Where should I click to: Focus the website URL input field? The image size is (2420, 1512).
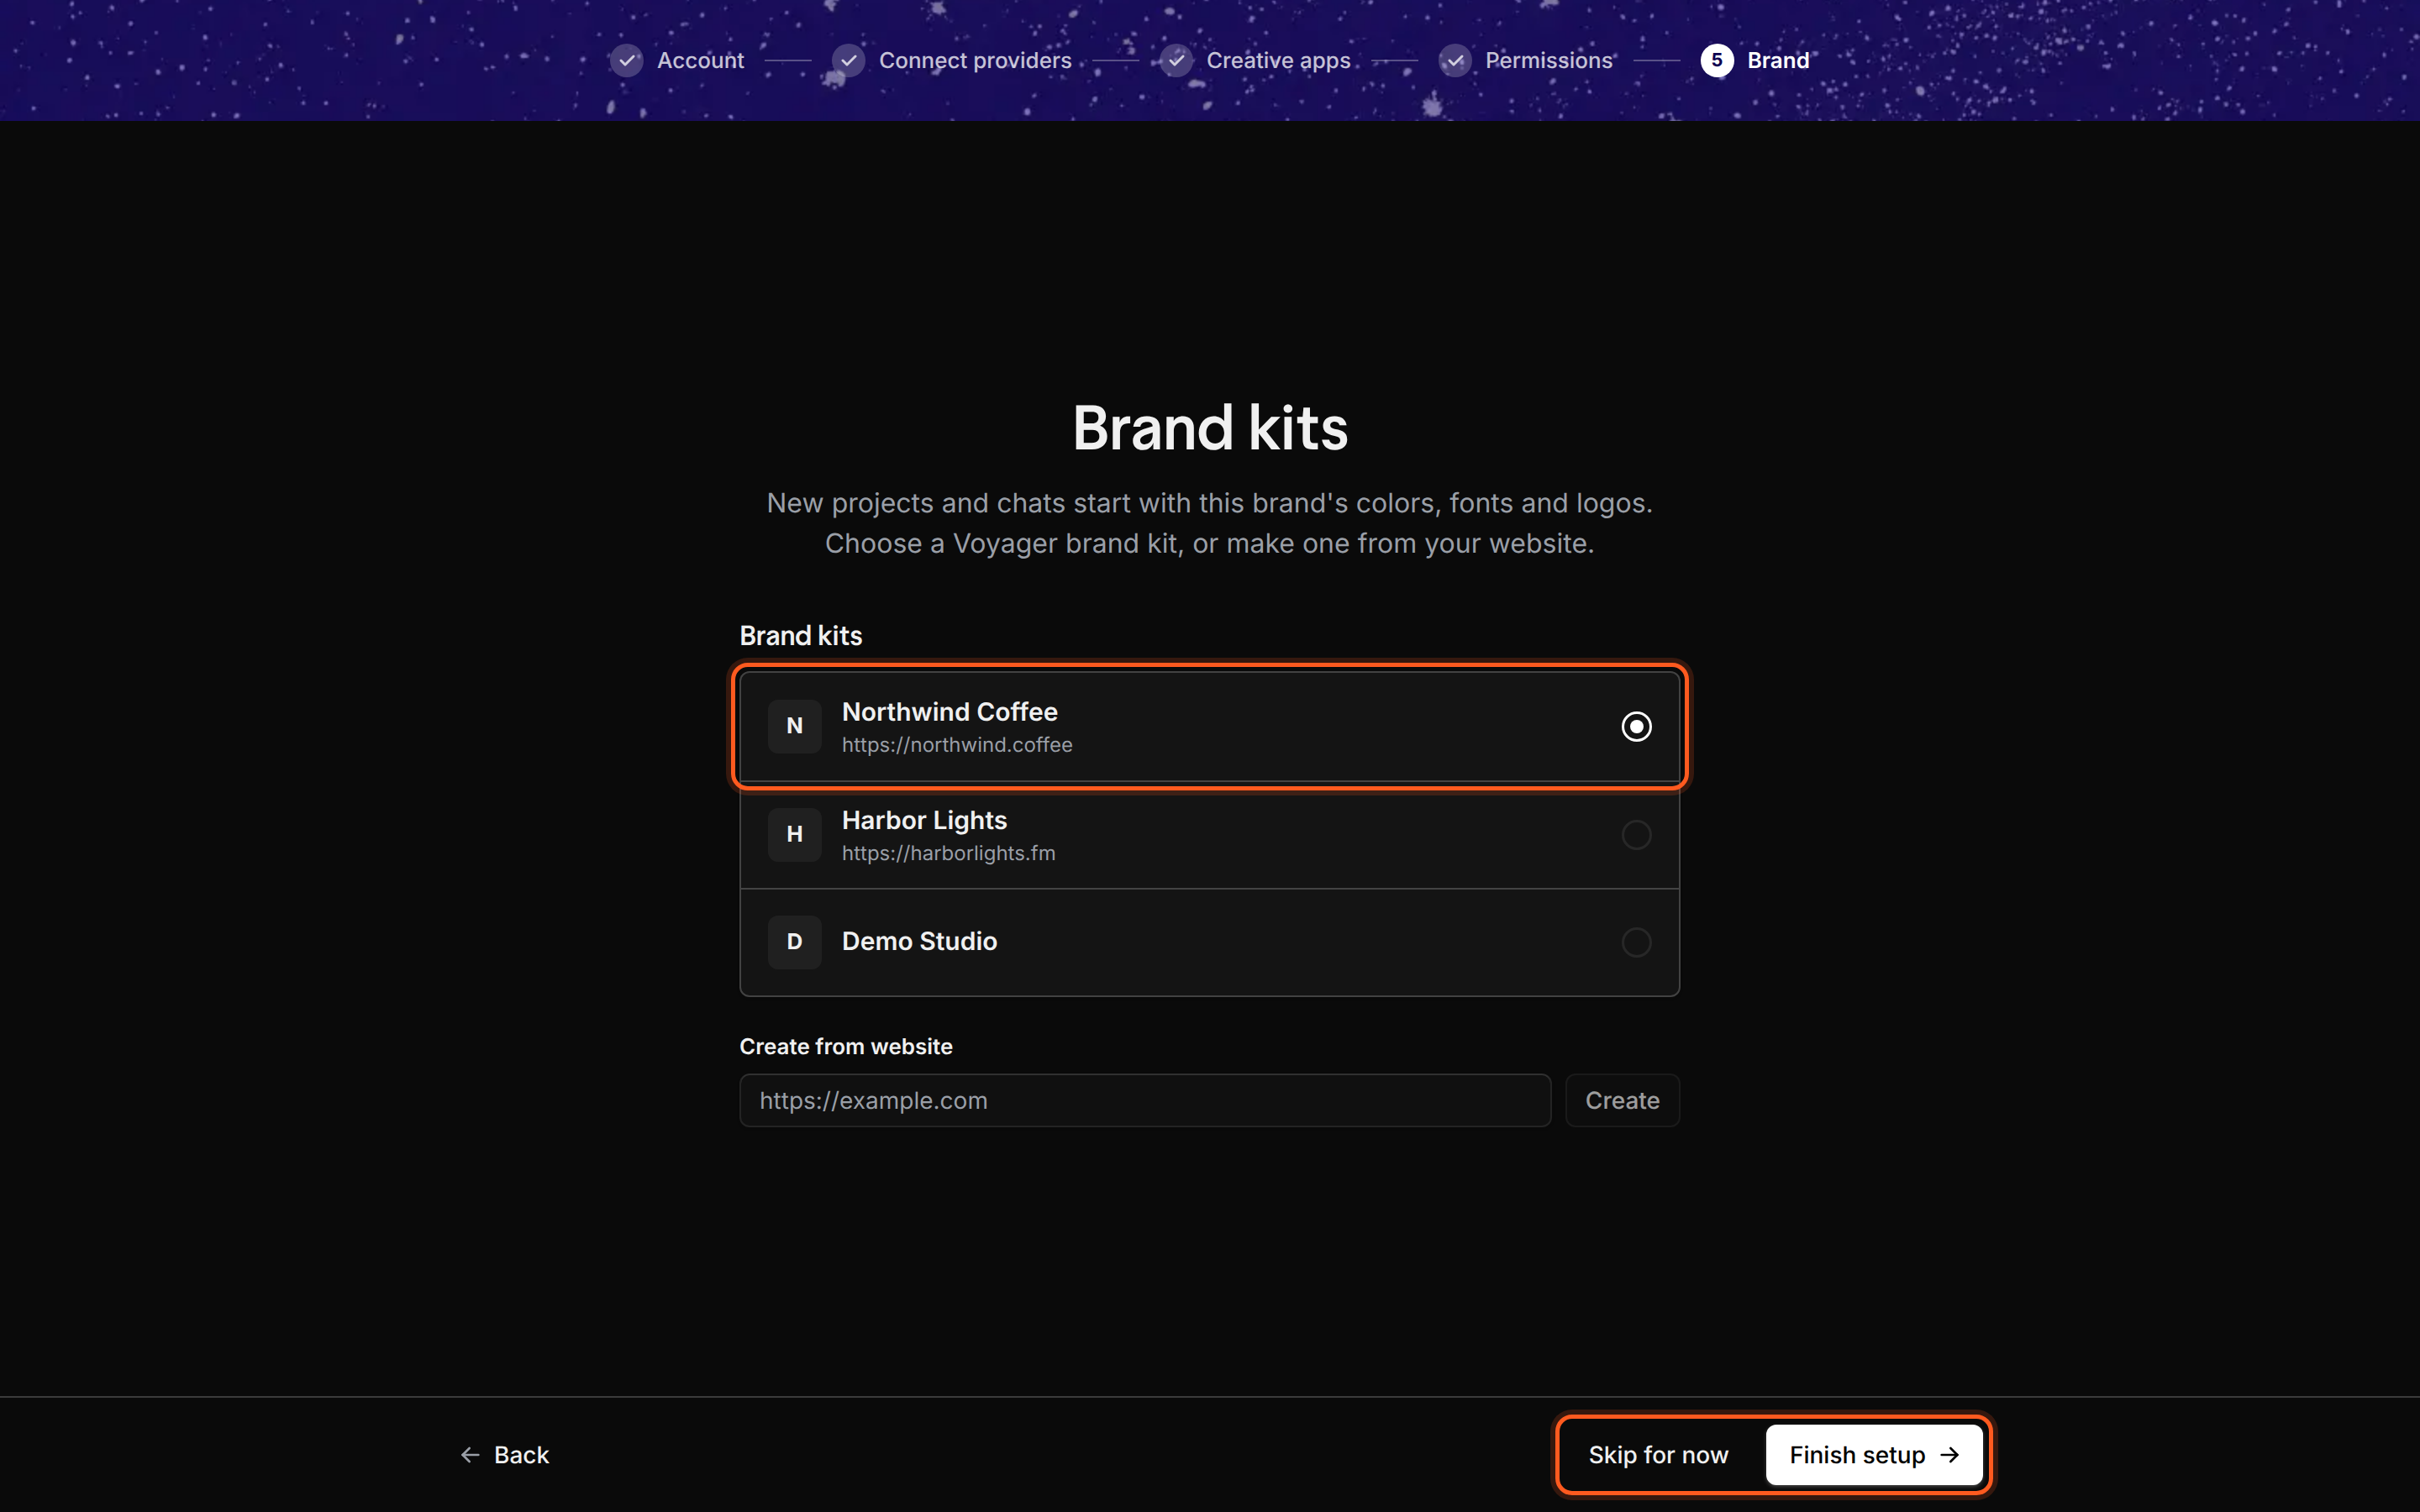[x=1145, y=1100]
